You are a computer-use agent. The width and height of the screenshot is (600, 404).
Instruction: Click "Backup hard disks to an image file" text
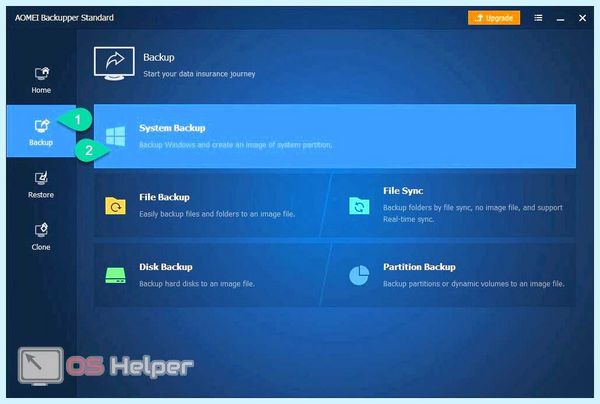197,284
